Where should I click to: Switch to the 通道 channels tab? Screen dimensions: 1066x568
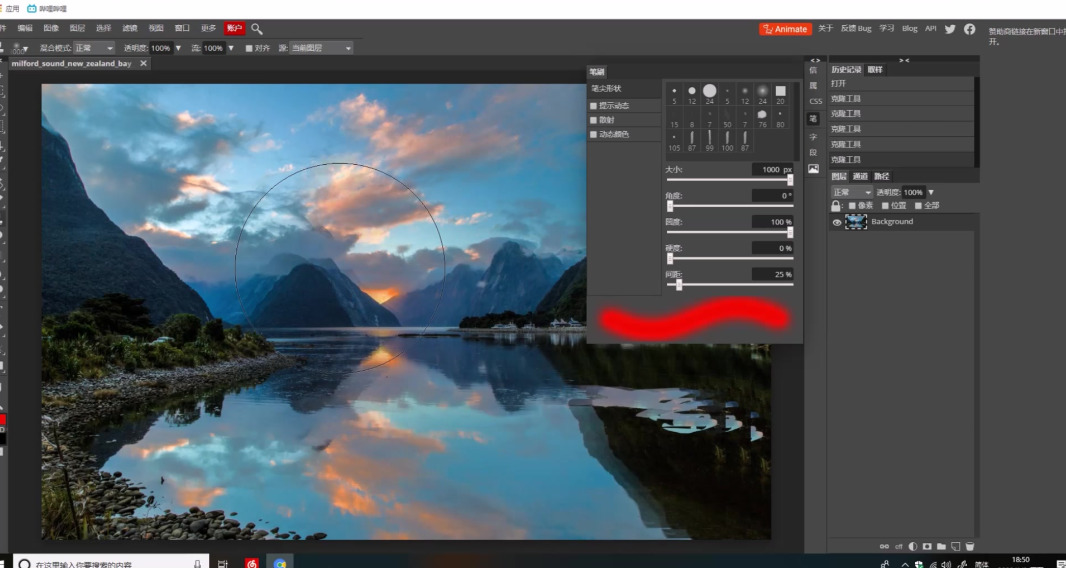(x=860, y=176)
